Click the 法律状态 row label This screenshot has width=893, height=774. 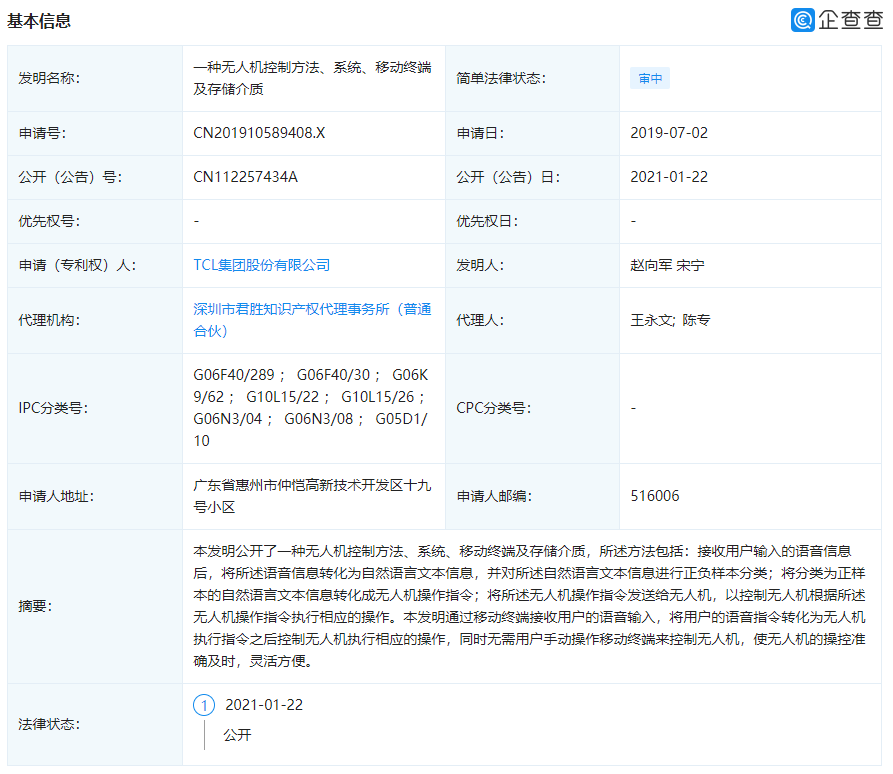tap(49, 723)
